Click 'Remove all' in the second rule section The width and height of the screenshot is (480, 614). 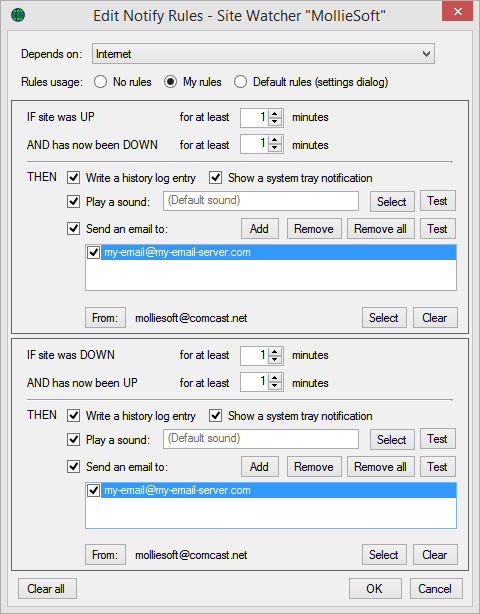pos(381,467)
